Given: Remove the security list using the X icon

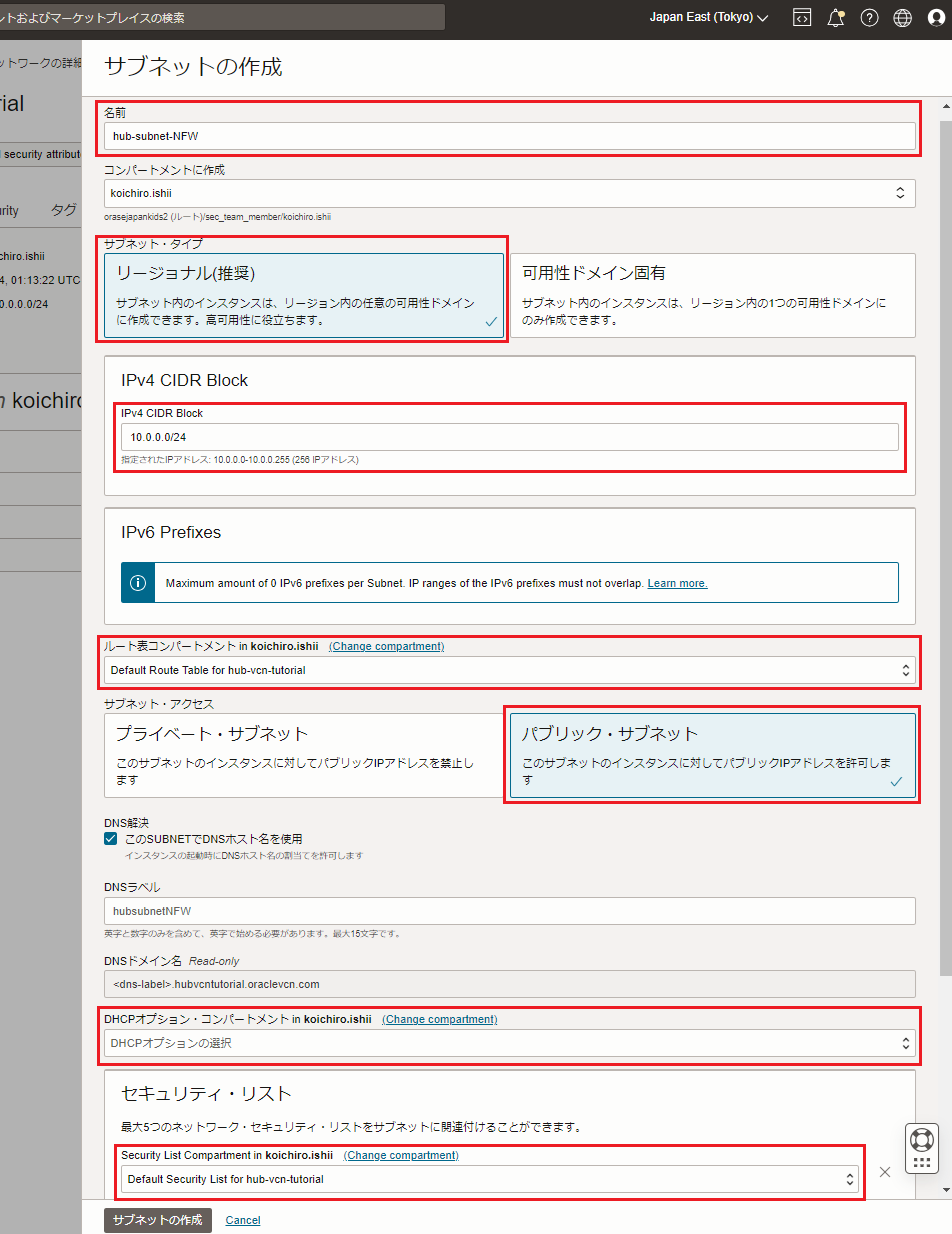Looking at the screenshot, I should pos(884,1172).
